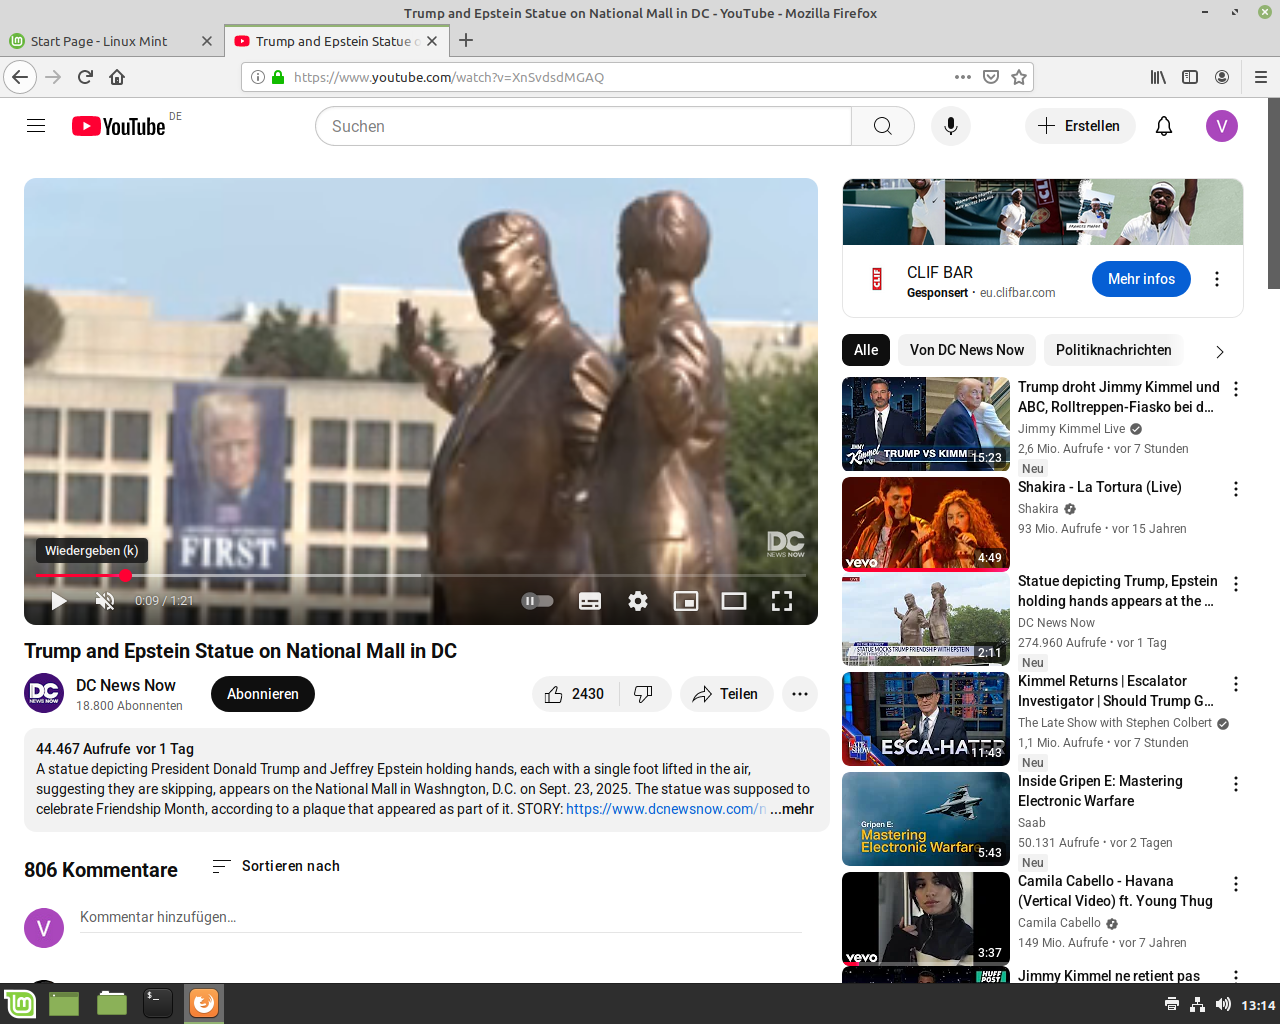
Task: Click in the Suchen search field
Action: [584, 126]
